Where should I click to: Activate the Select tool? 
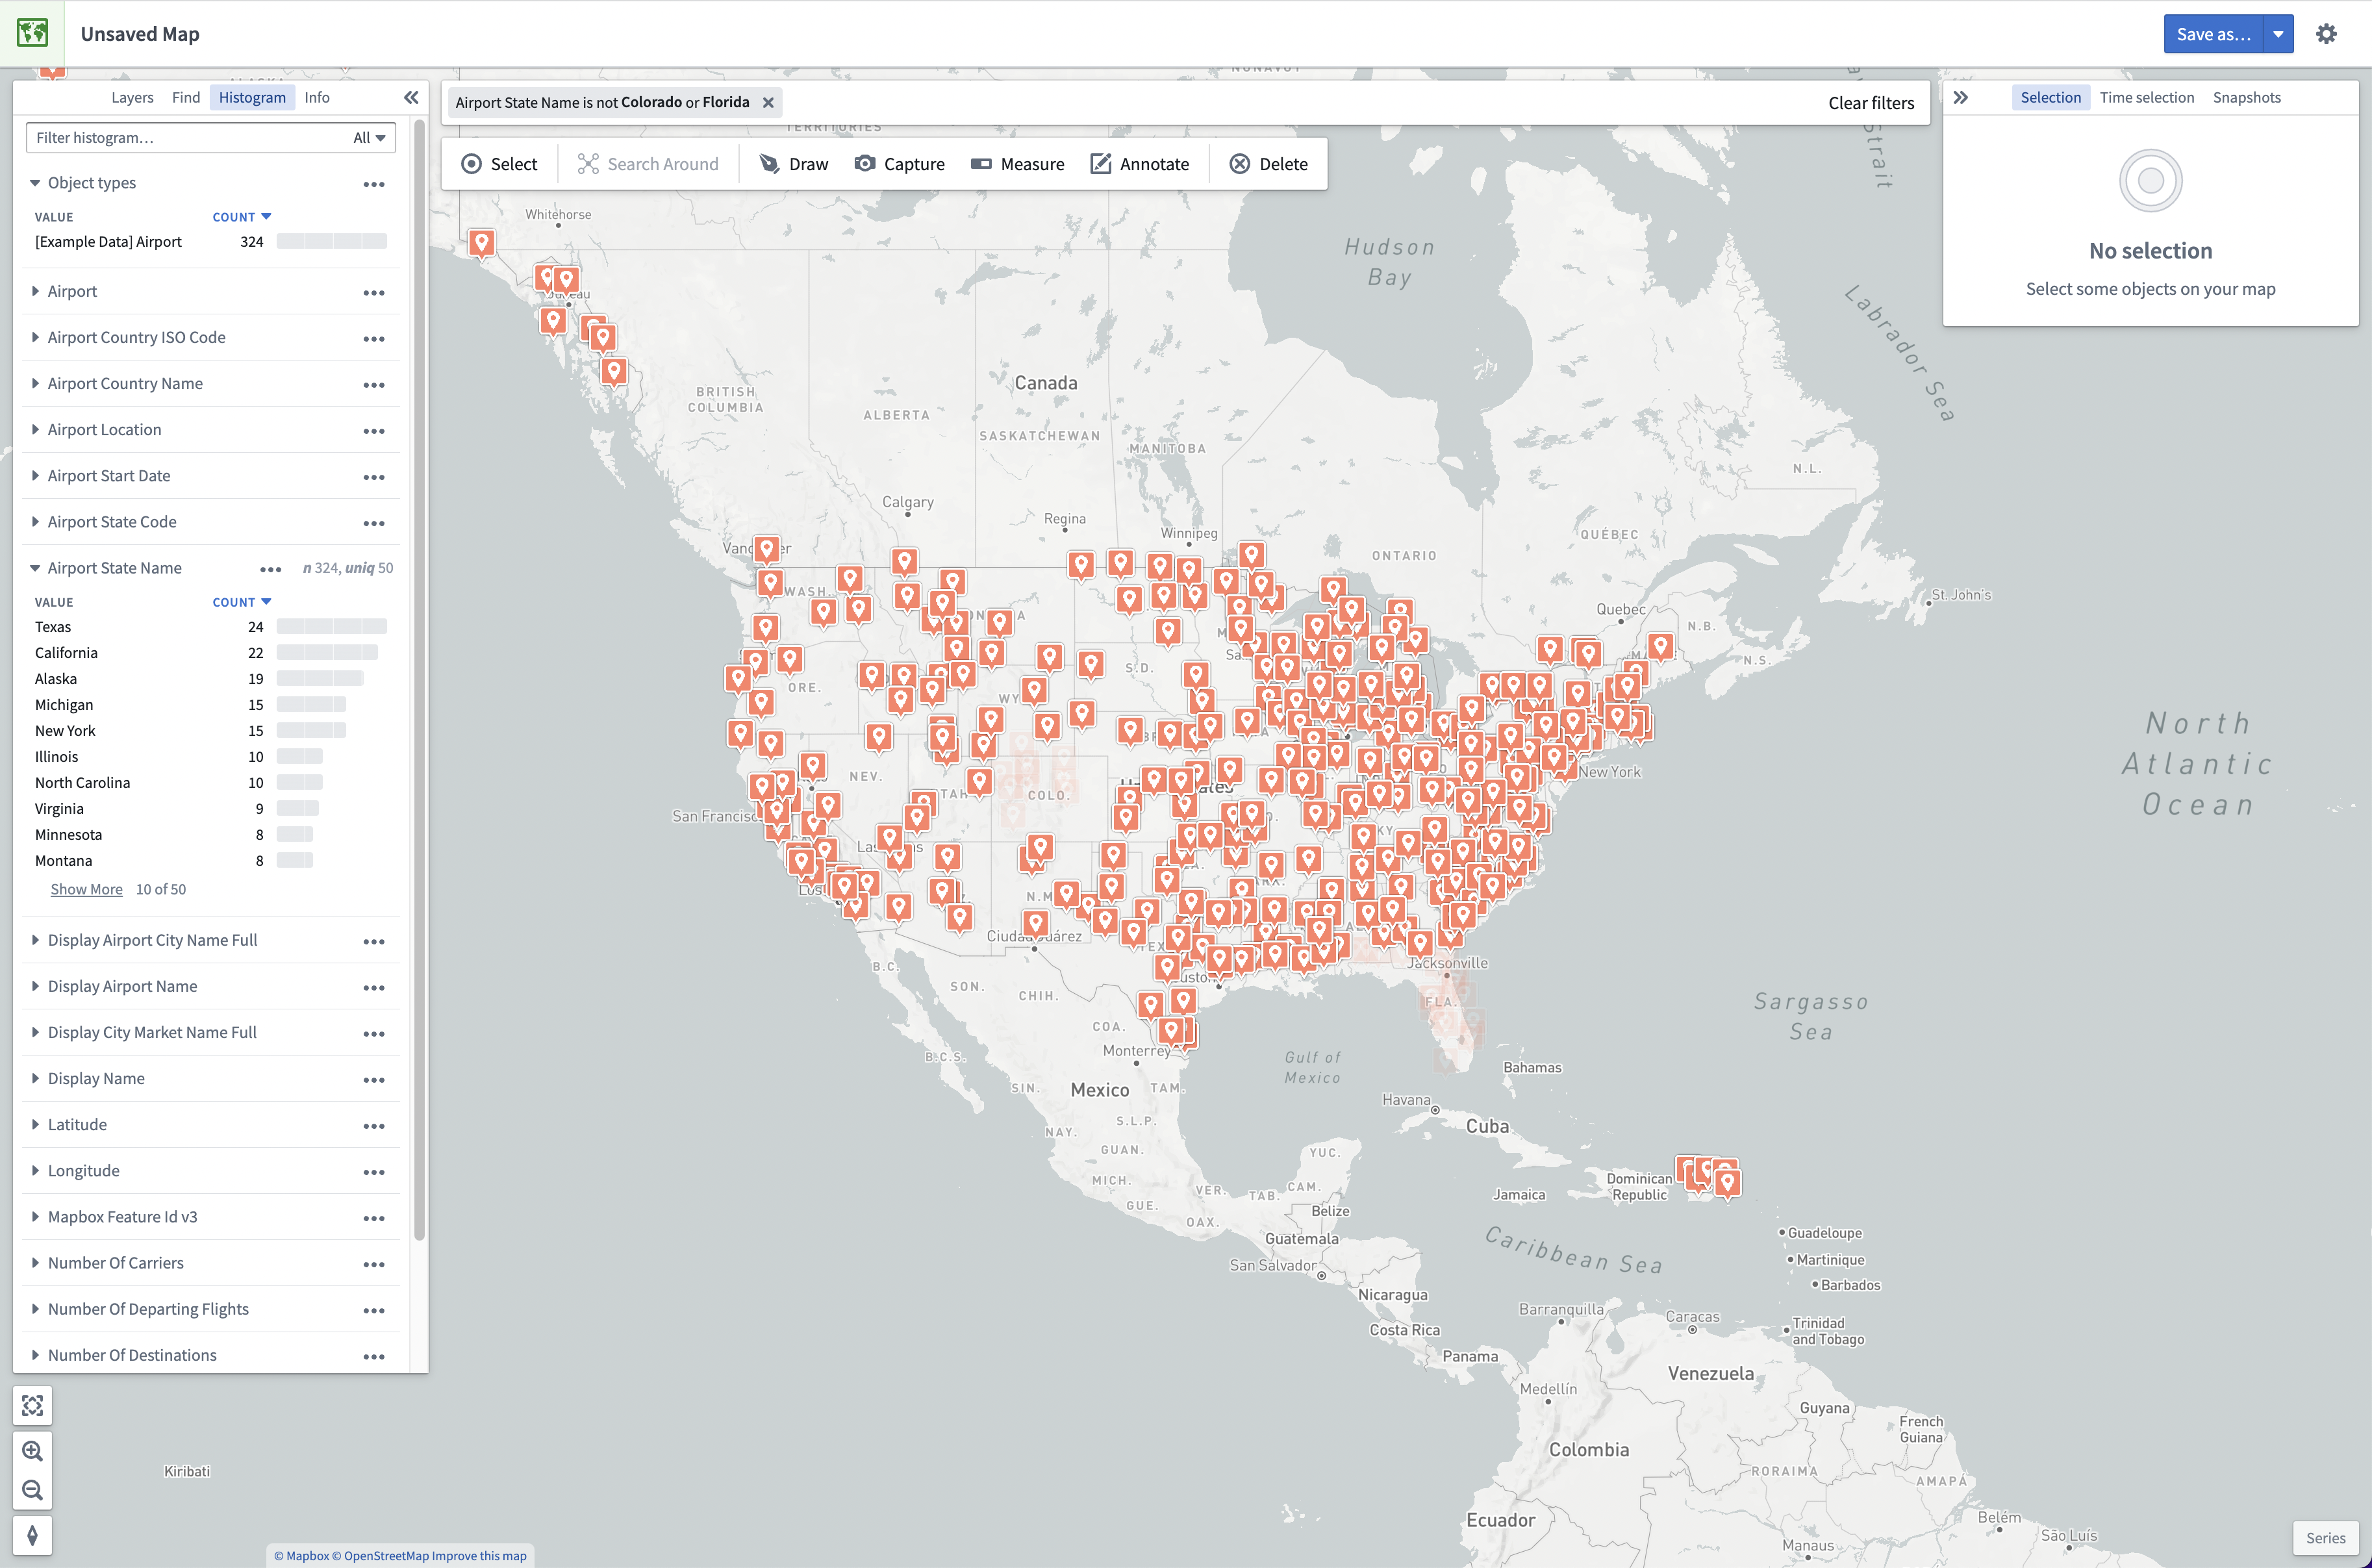(x=499, y=164)
